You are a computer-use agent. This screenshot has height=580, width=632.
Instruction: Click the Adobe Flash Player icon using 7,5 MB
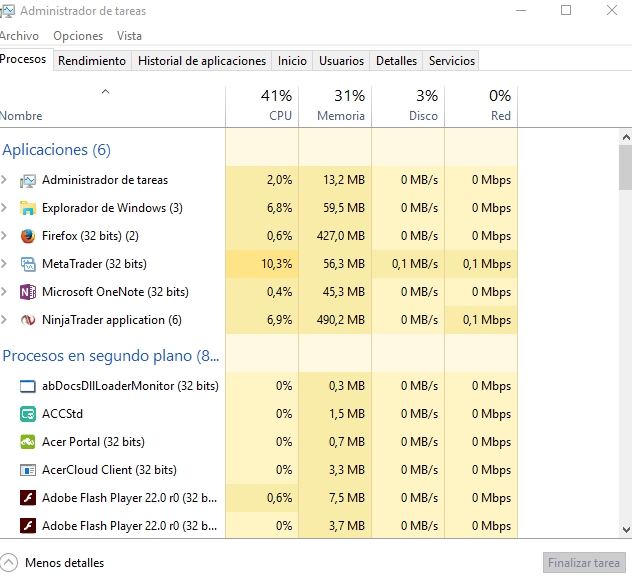[x=27, y=498]
